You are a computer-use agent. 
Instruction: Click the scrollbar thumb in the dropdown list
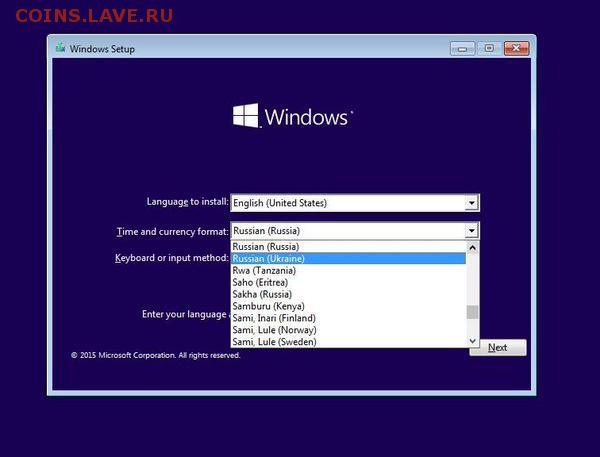click(x=473, y=312)
